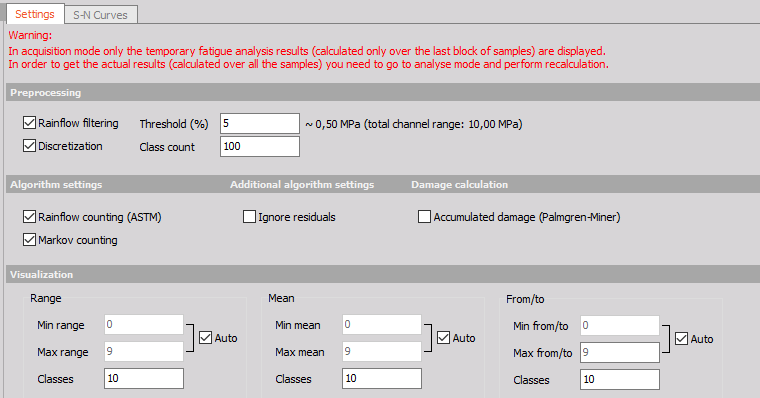Toggle the Discretization checkbox

[30, 146]
